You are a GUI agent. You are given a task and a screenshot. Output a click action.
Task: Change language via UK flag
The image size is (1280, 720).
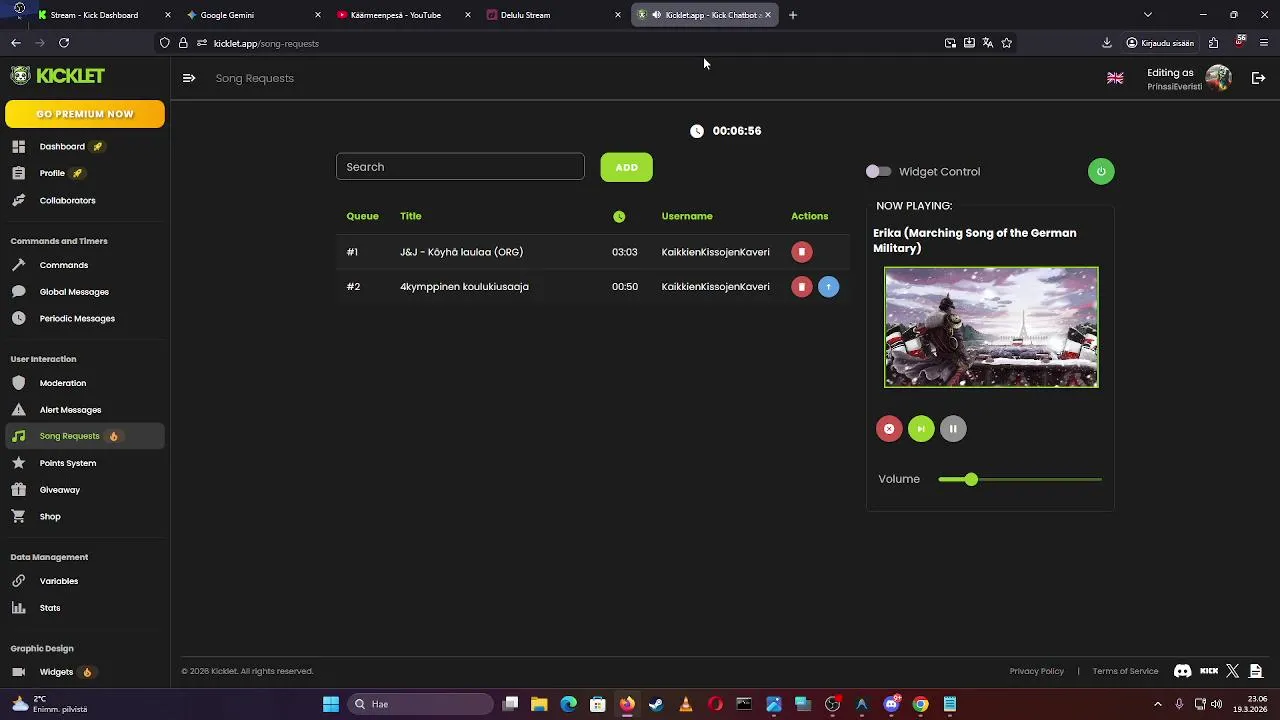1115,78
